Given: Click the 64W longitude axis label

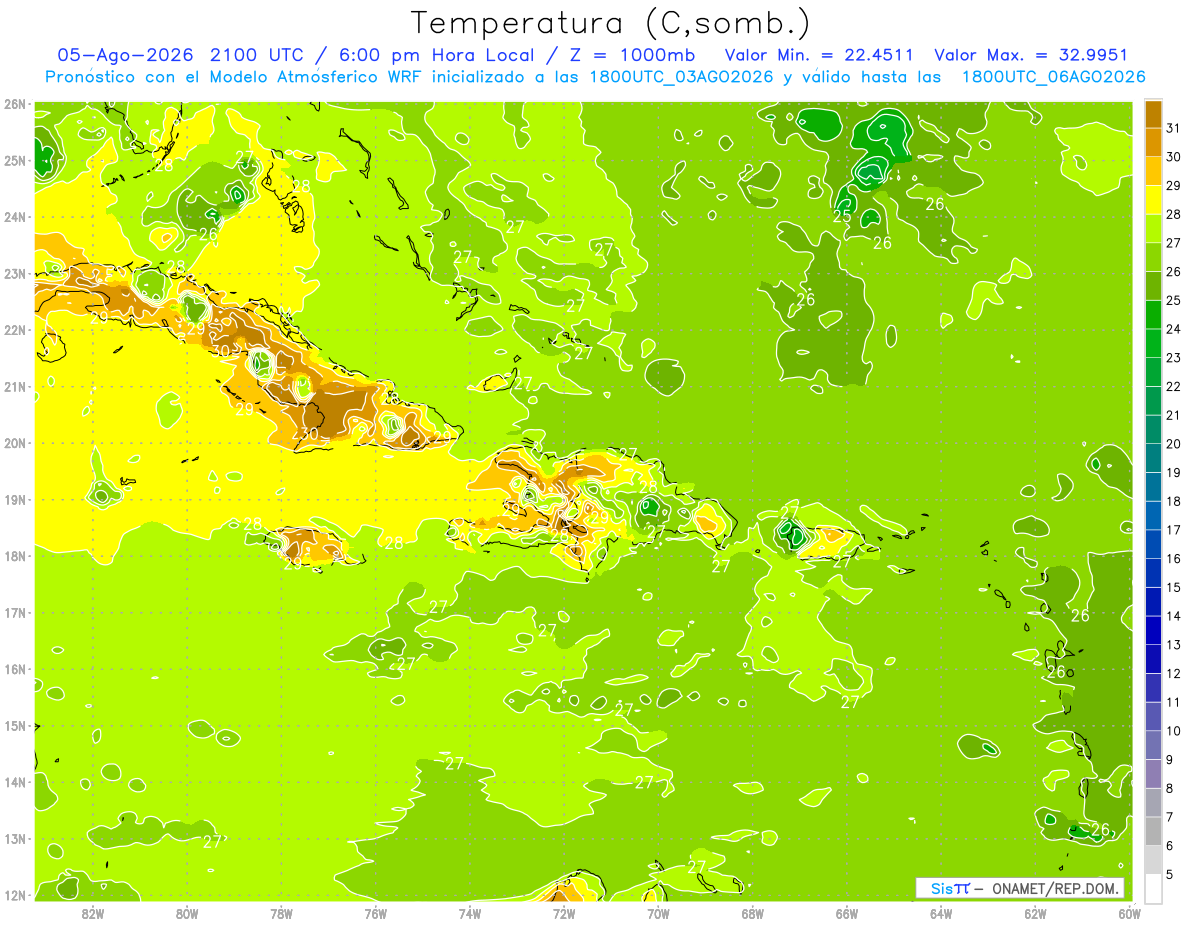Looking at the screenshot, I should point(941,913).
